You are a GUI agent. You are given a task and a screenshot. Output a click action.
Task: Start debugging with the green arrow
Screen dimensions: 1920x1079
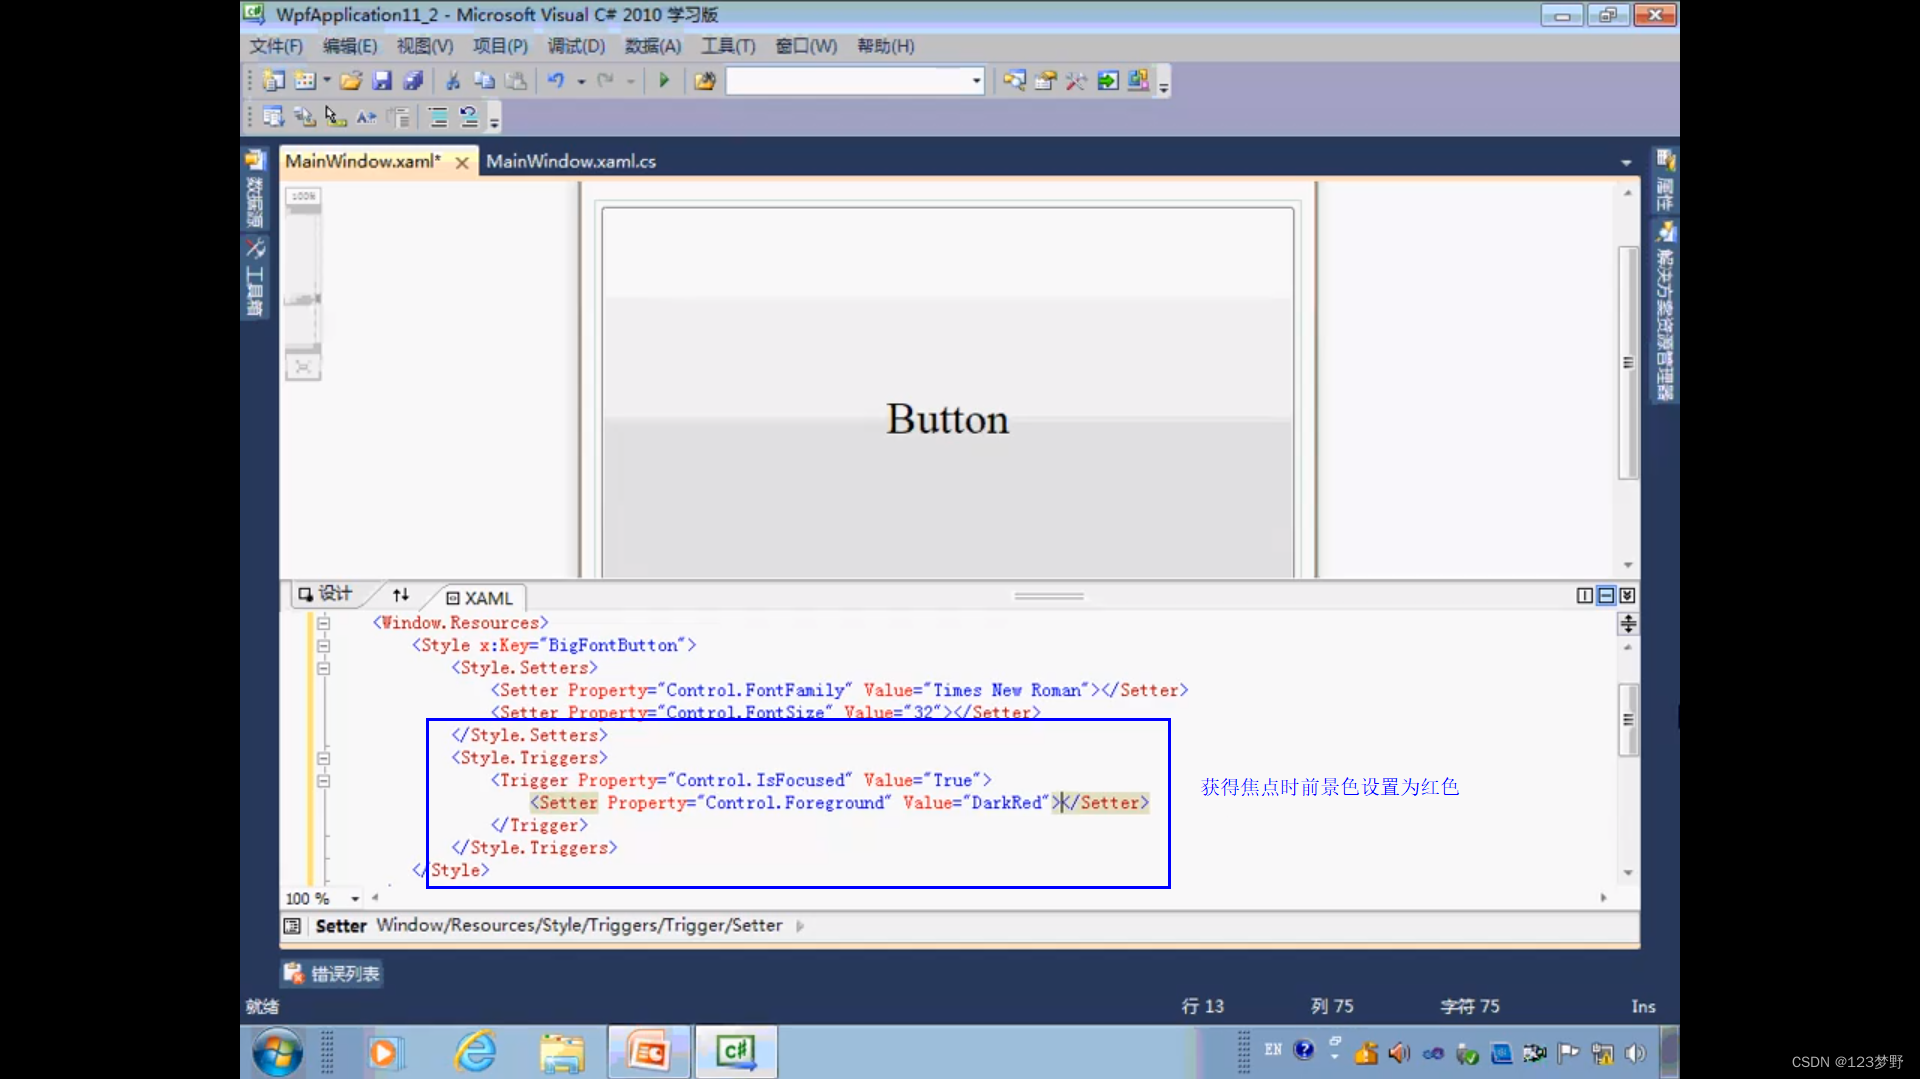[664, 81]
